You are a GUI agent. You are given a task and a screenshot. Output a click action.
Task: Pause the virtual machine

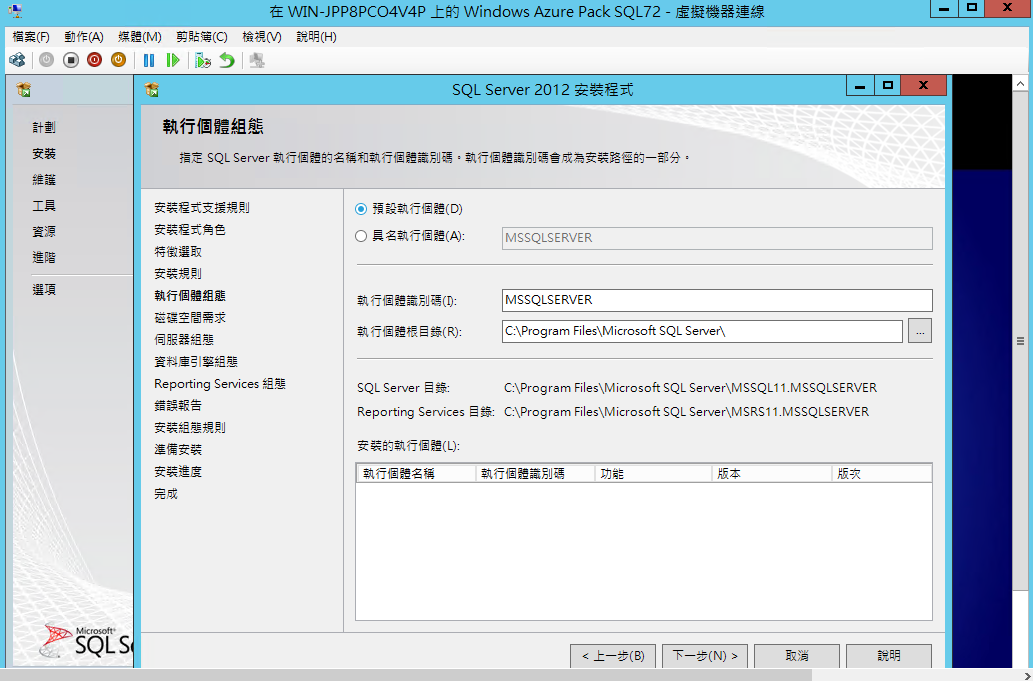tap(149, 61)
